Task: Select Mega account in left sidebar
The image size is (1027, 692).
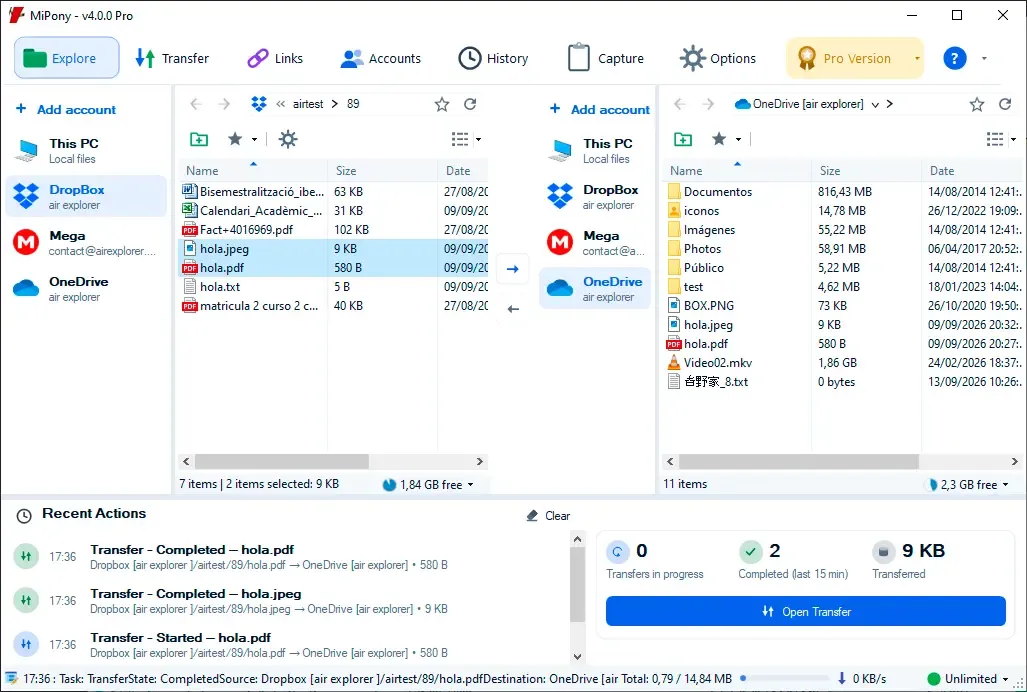Action: click(86, 242)
